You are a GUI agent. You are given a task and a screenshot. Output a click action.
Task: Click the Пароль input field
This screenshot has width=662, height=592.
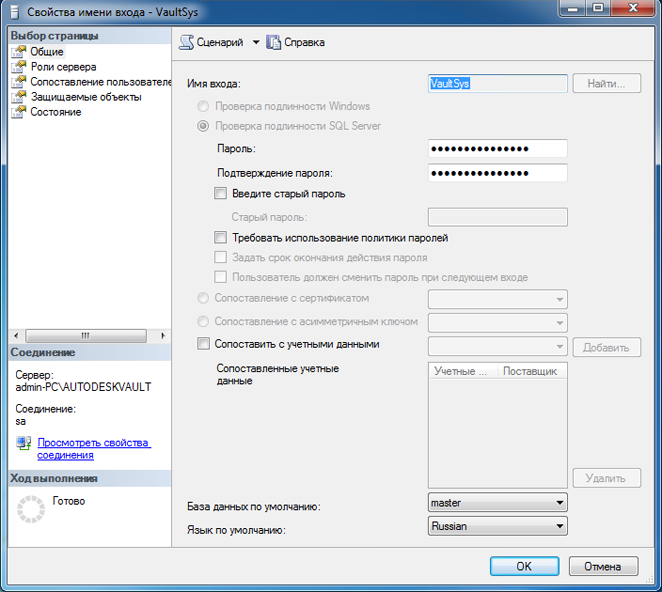tap(497, 149)
